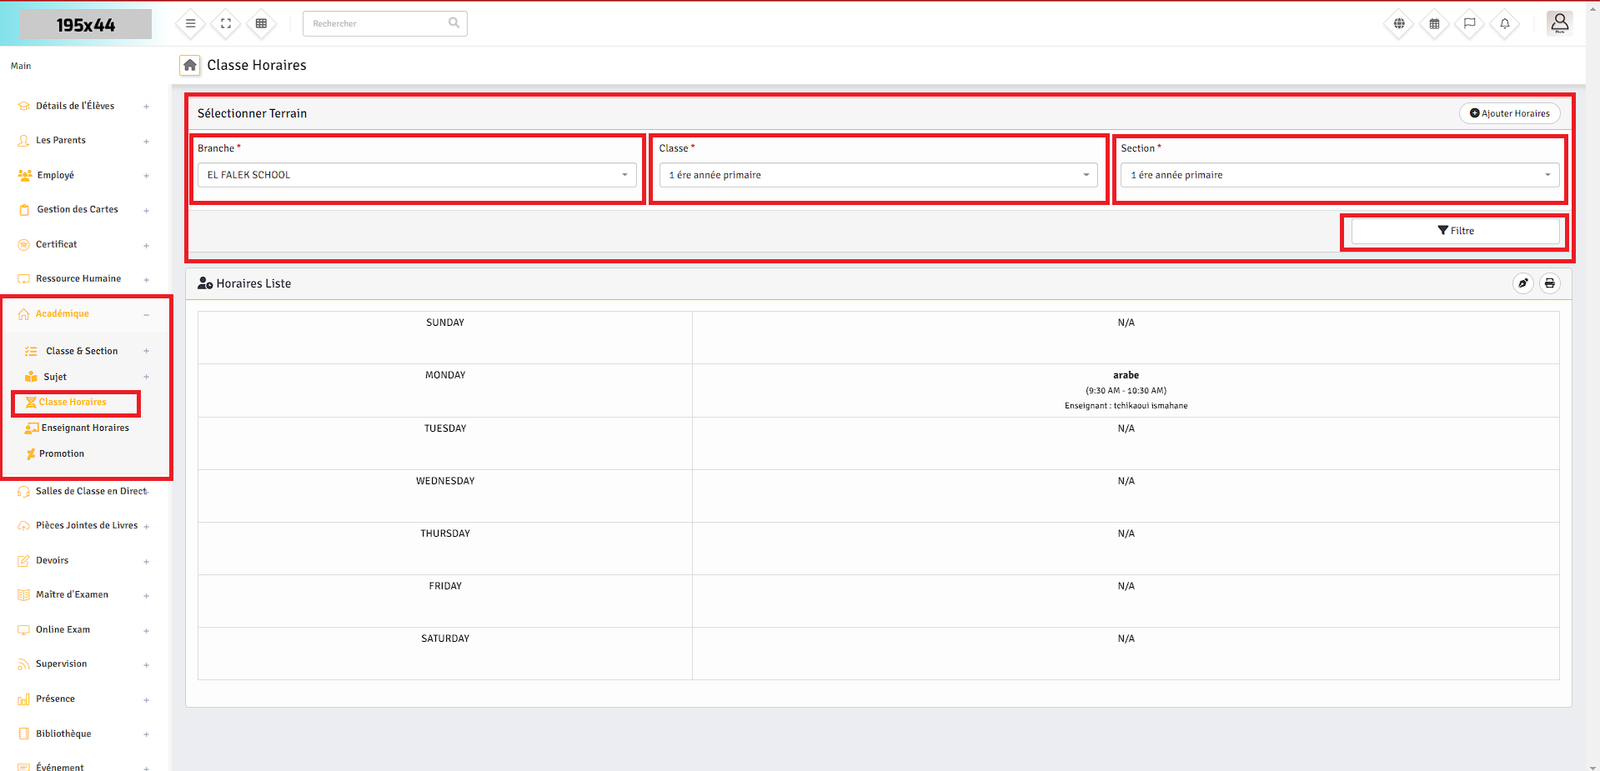The image size is (1600, 771).
Task: Open the flag icon in top bar
Action: coord(1469,24)
